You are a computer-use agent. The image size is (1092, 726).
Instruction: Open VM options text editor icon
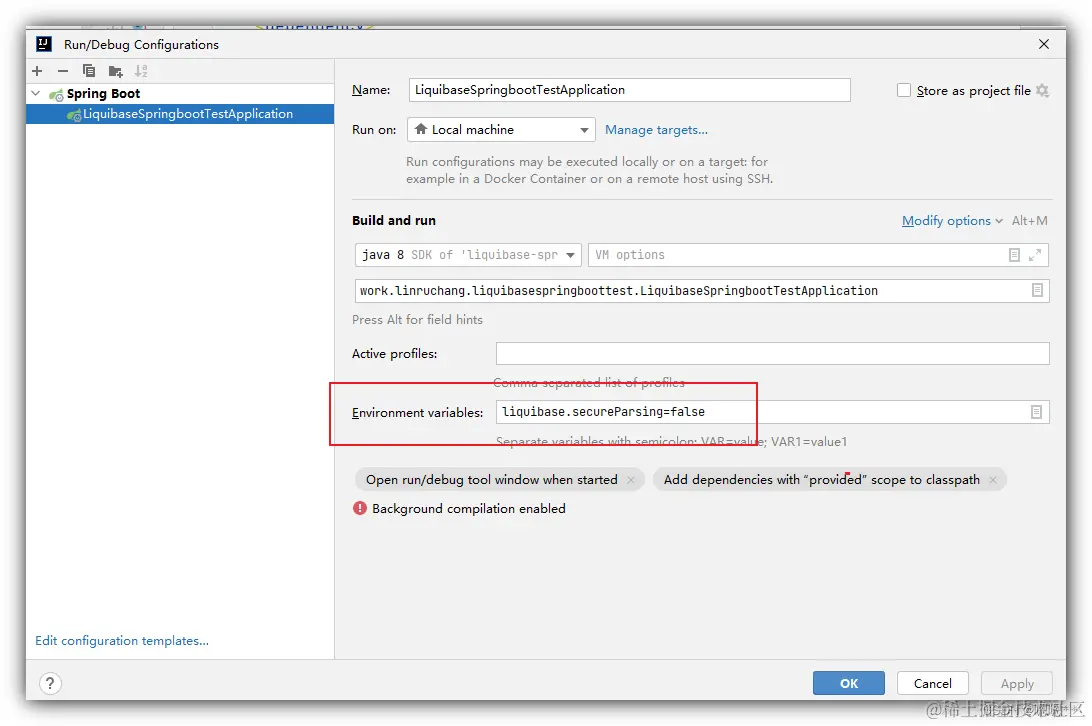(x=1014, y=255)
